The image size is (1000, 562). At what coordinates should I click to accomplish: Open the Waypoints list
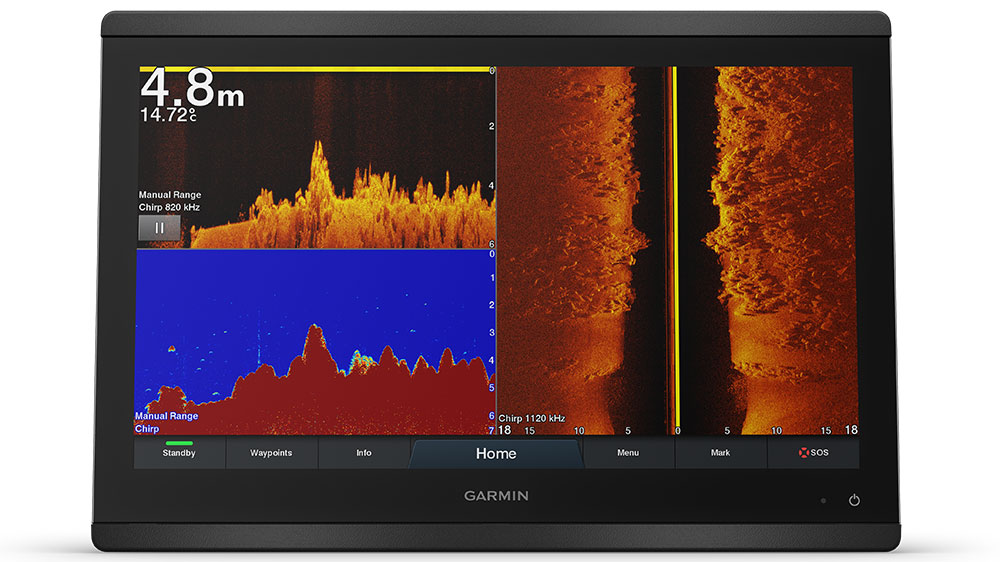pos(271,453)
